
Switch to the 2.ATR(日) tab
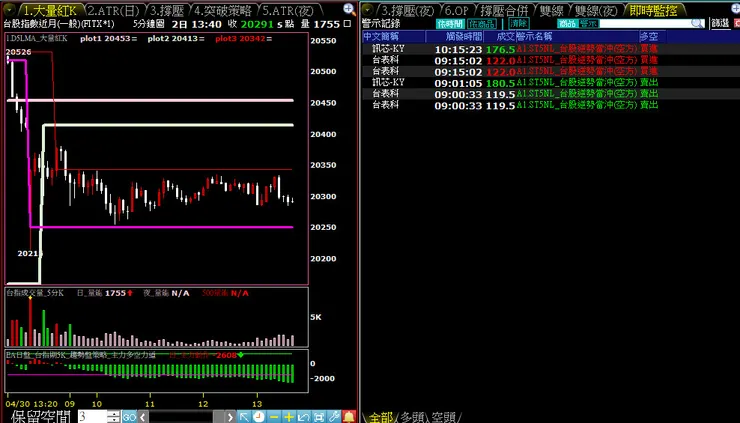point(113,10)
